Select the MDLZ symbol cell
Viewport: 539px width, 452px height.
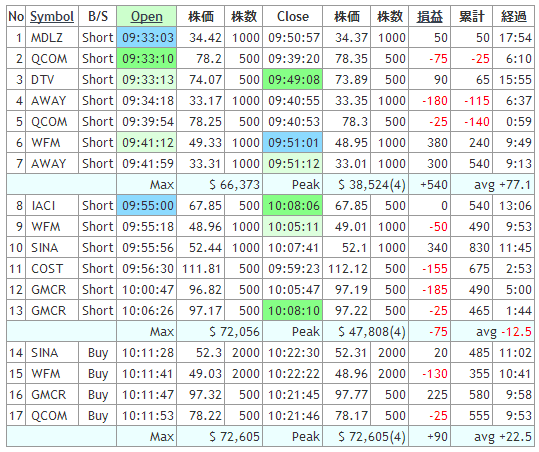pyautogui.click(x=52, y=37)
